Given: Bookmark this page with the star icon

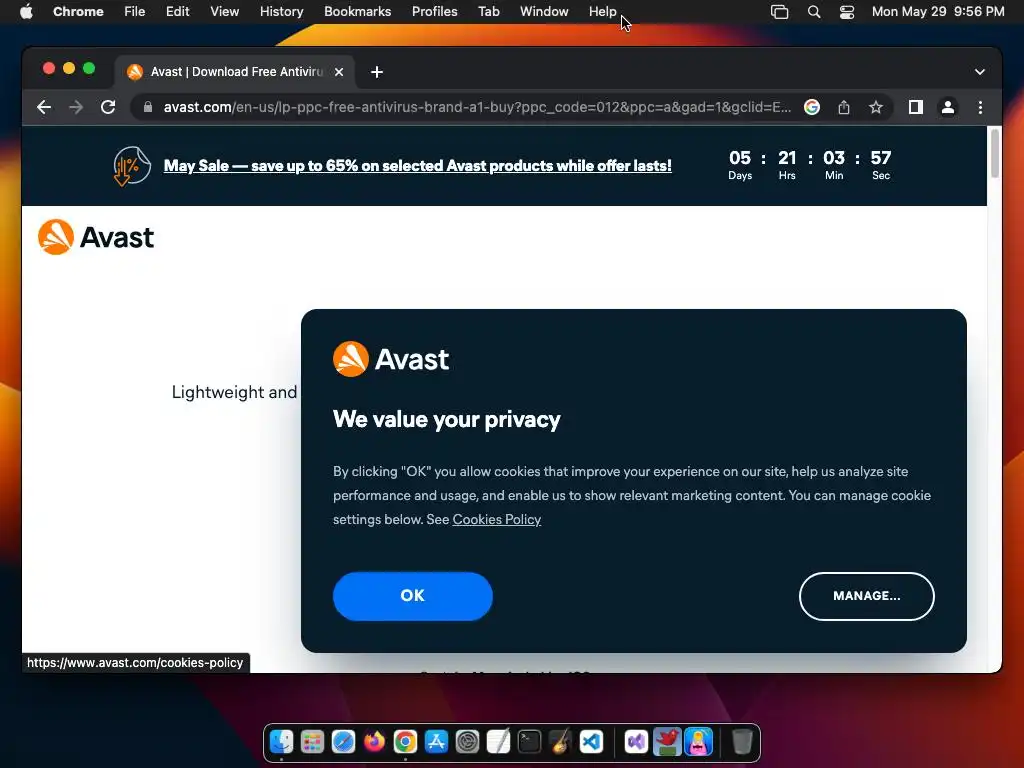Looking at the screenshot, I should 876,107.
